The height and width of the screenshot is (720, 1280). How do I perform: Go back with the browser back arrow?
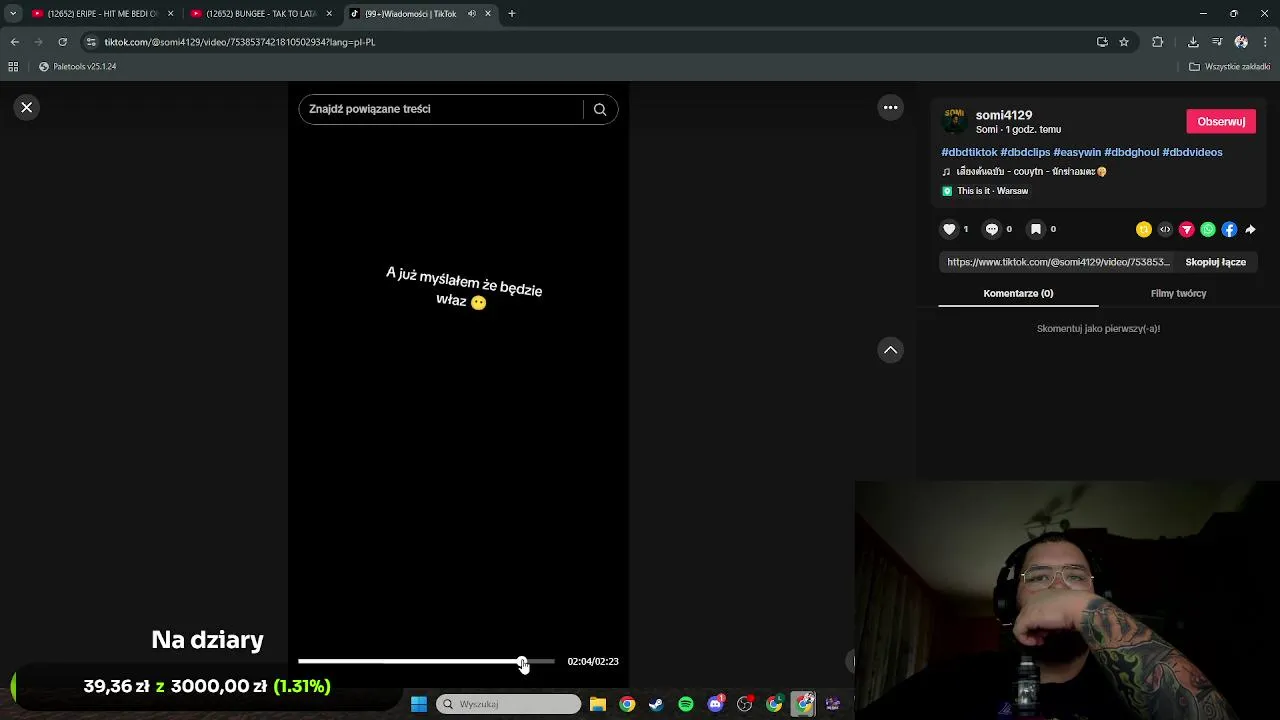14,42
